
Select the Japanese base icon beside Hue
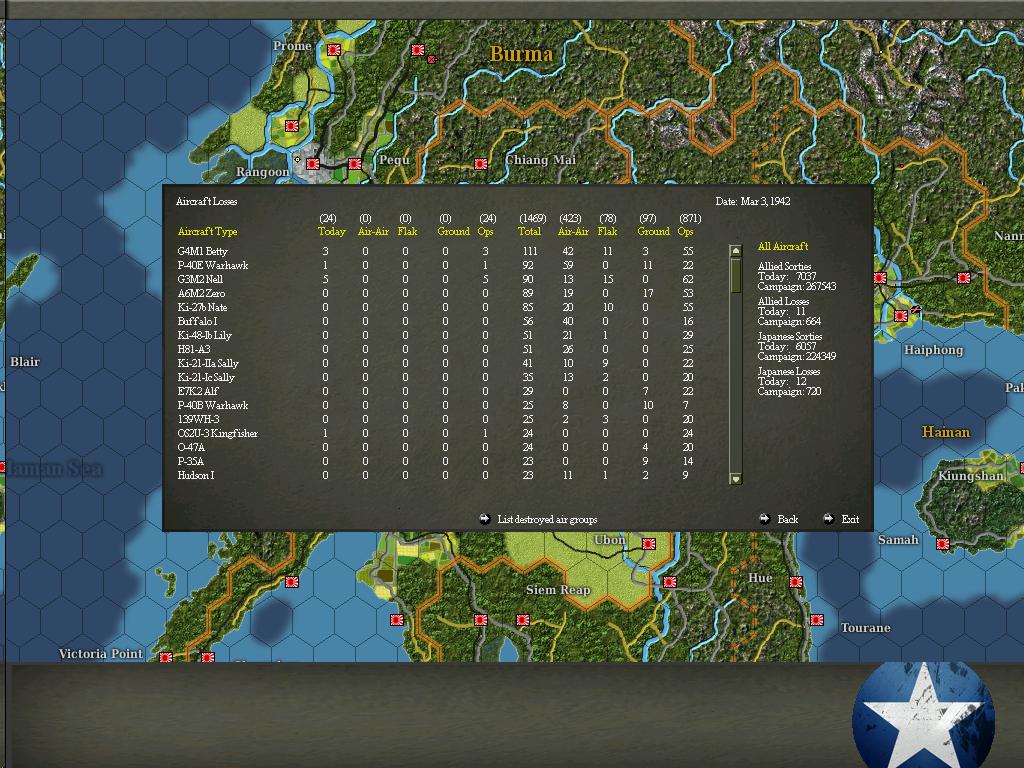coord(795,582)
